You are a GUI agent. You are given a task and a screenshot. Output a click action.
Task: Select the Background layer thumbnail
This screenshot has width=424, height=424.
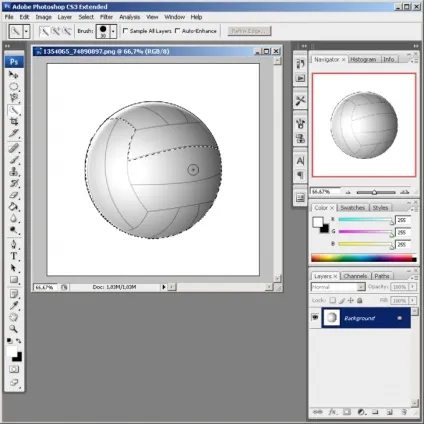tap(331, 318)
